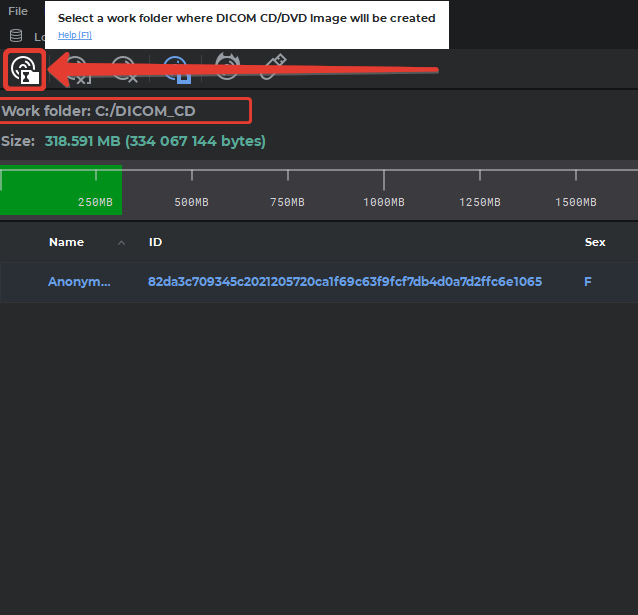
Task: Click the select work folder disc icon
Action: [24, 69]
